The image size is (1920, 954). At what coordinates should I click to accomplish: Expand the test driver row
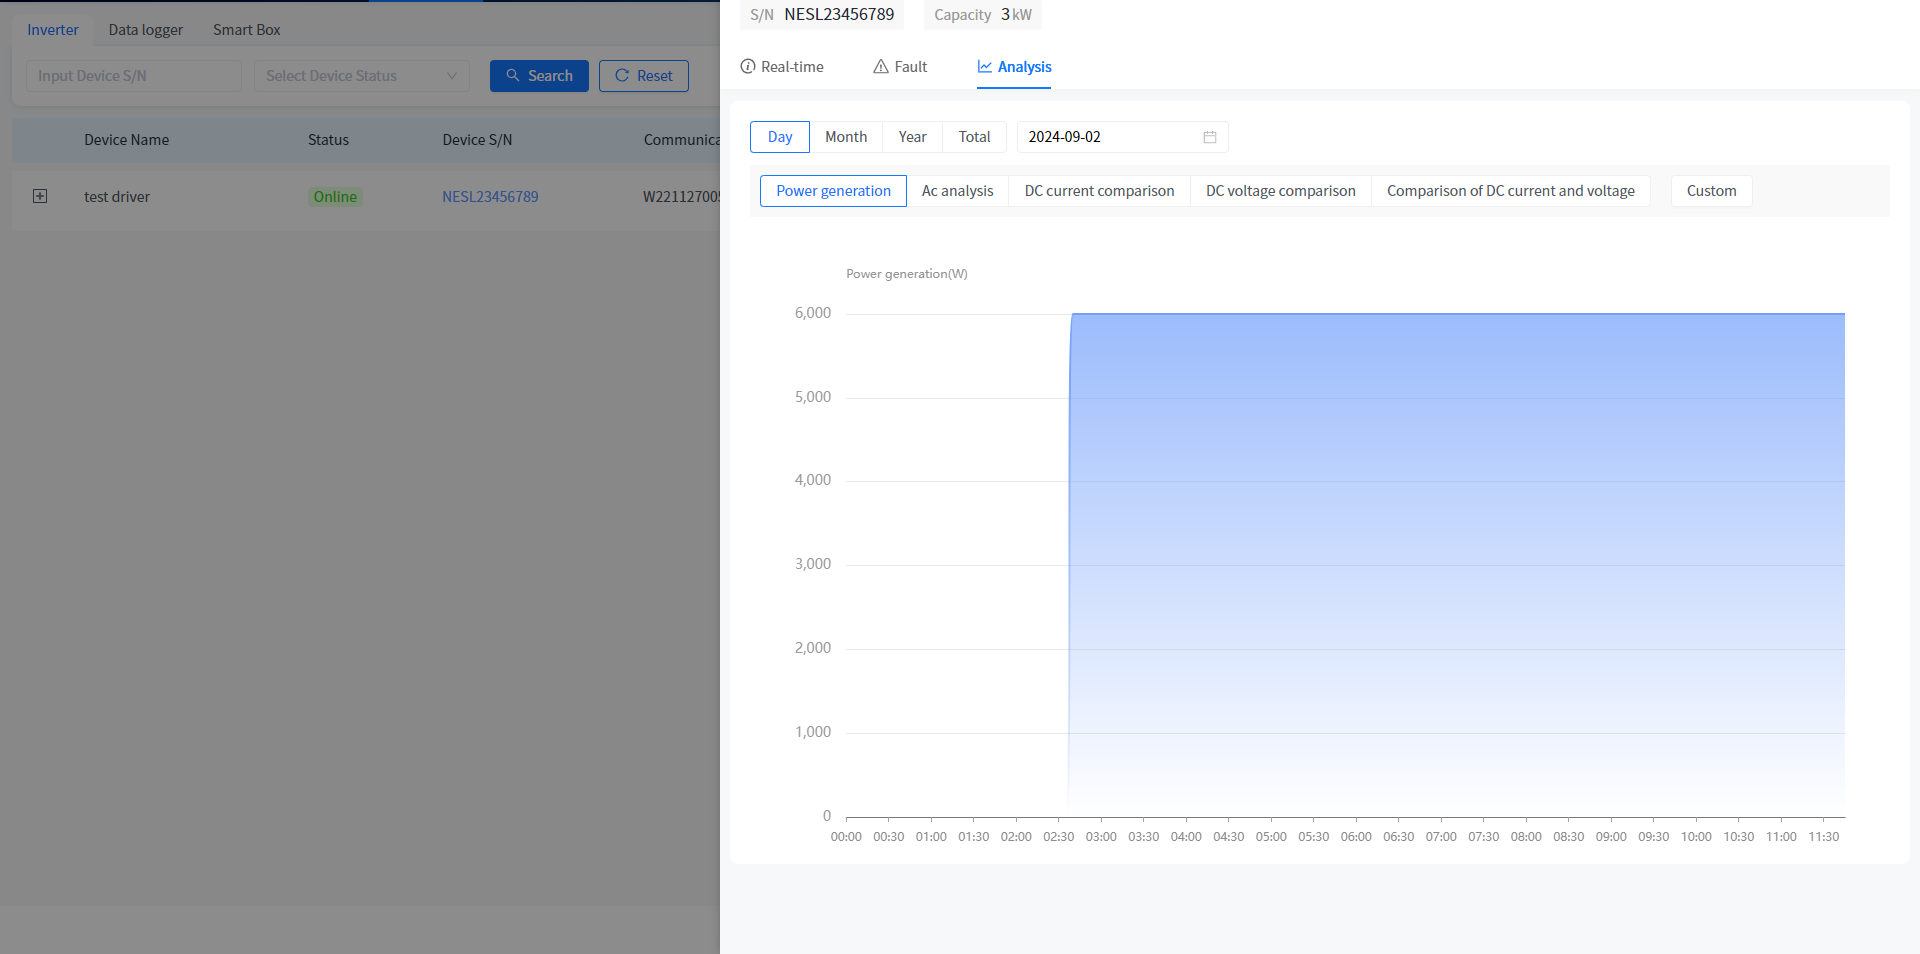tap(40, 196)
